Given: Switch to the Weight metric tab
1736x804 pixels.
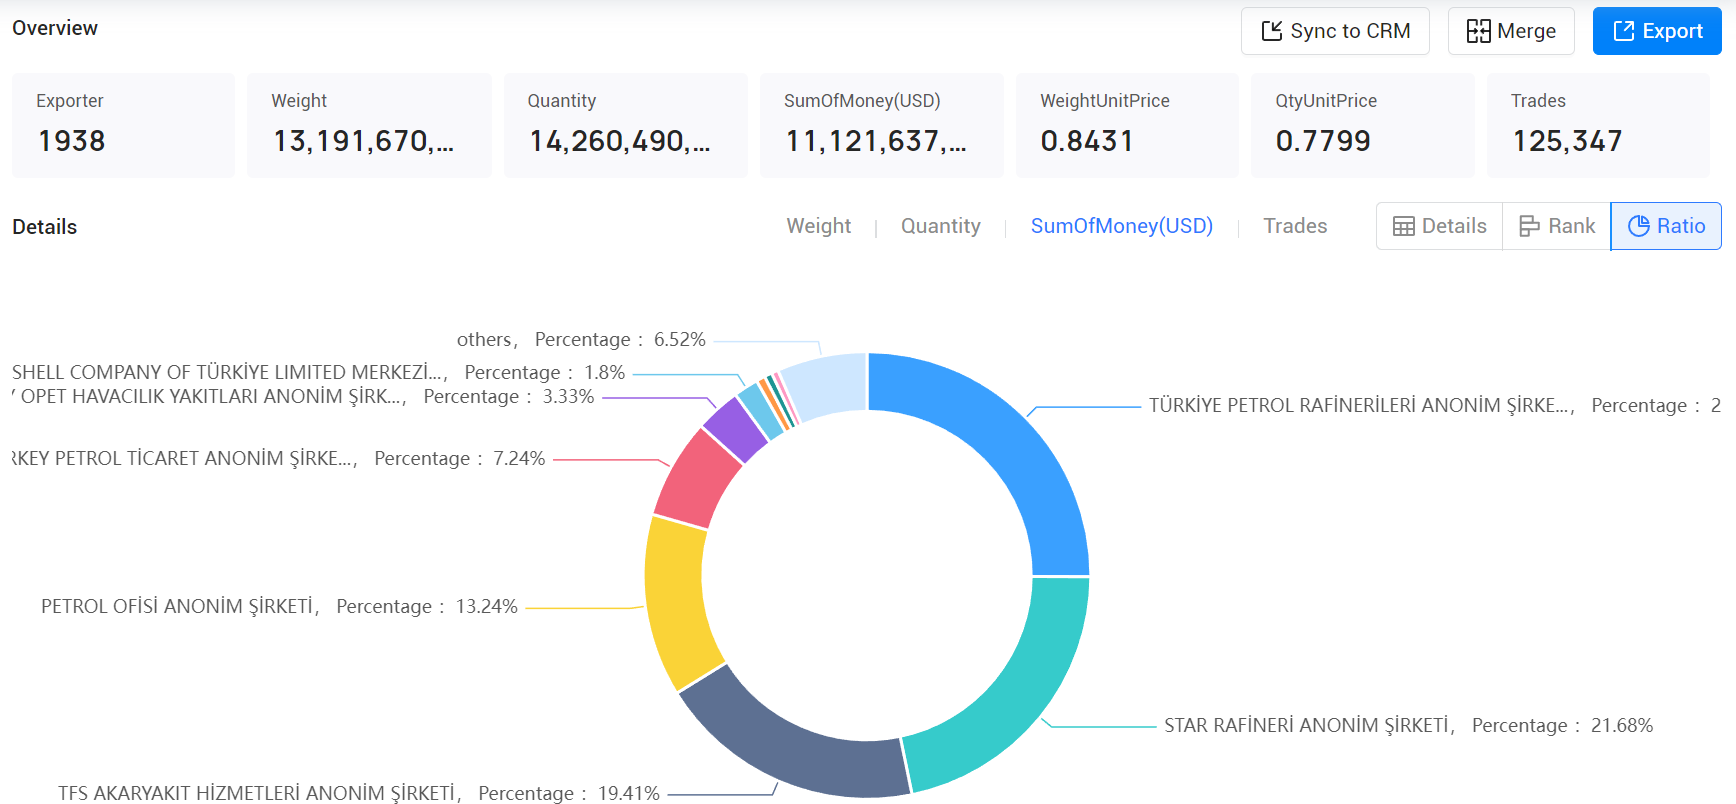Looking at the screenshot, I should [x=818, y=226].
